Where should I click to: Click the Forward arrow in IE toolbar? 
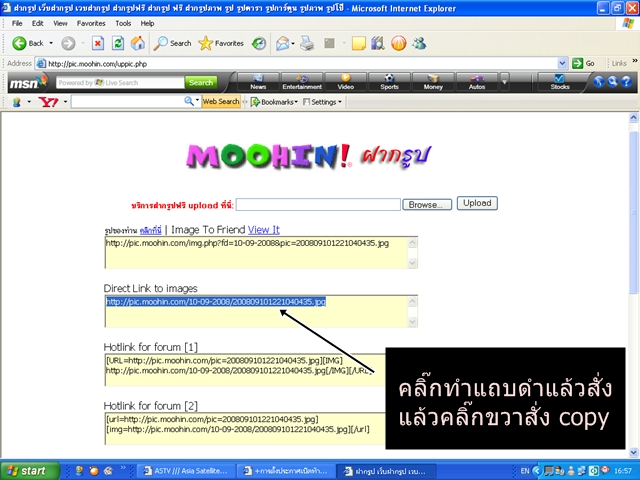68,43
